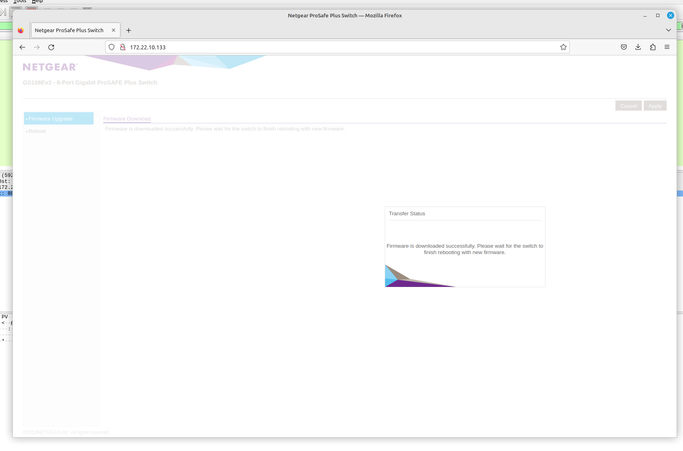This screenshot has height=451, width=683.
Task: Select the Netgear ProSafe Plus Switch tab
Action: [68, 31]
